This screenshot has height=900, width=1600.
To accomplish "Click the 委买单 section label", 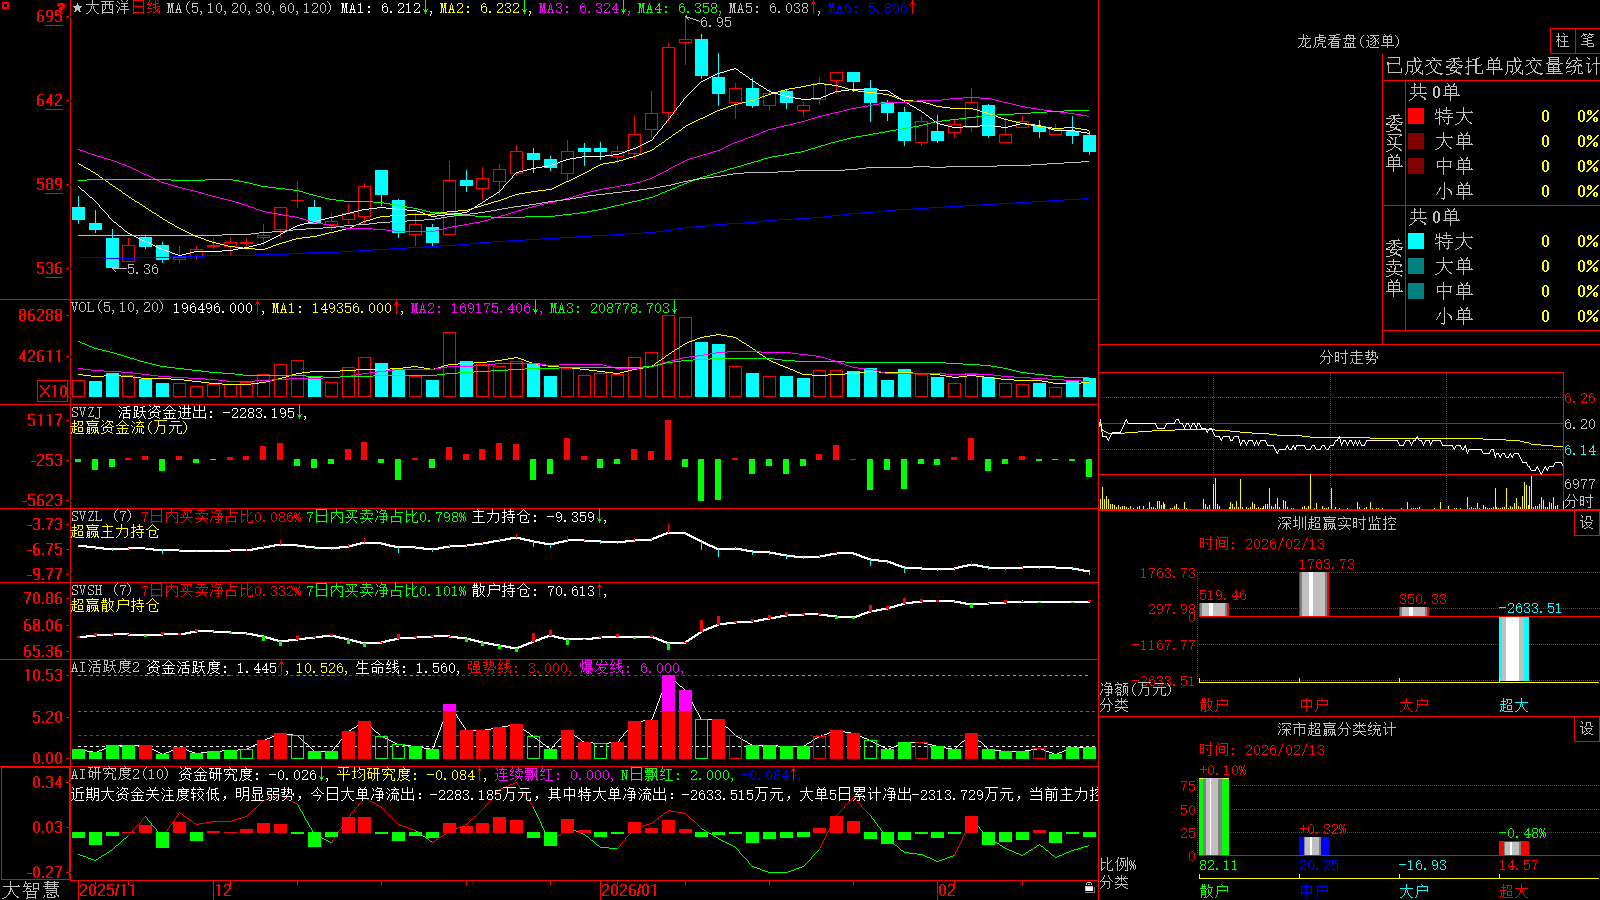I will pos(1394,141).
